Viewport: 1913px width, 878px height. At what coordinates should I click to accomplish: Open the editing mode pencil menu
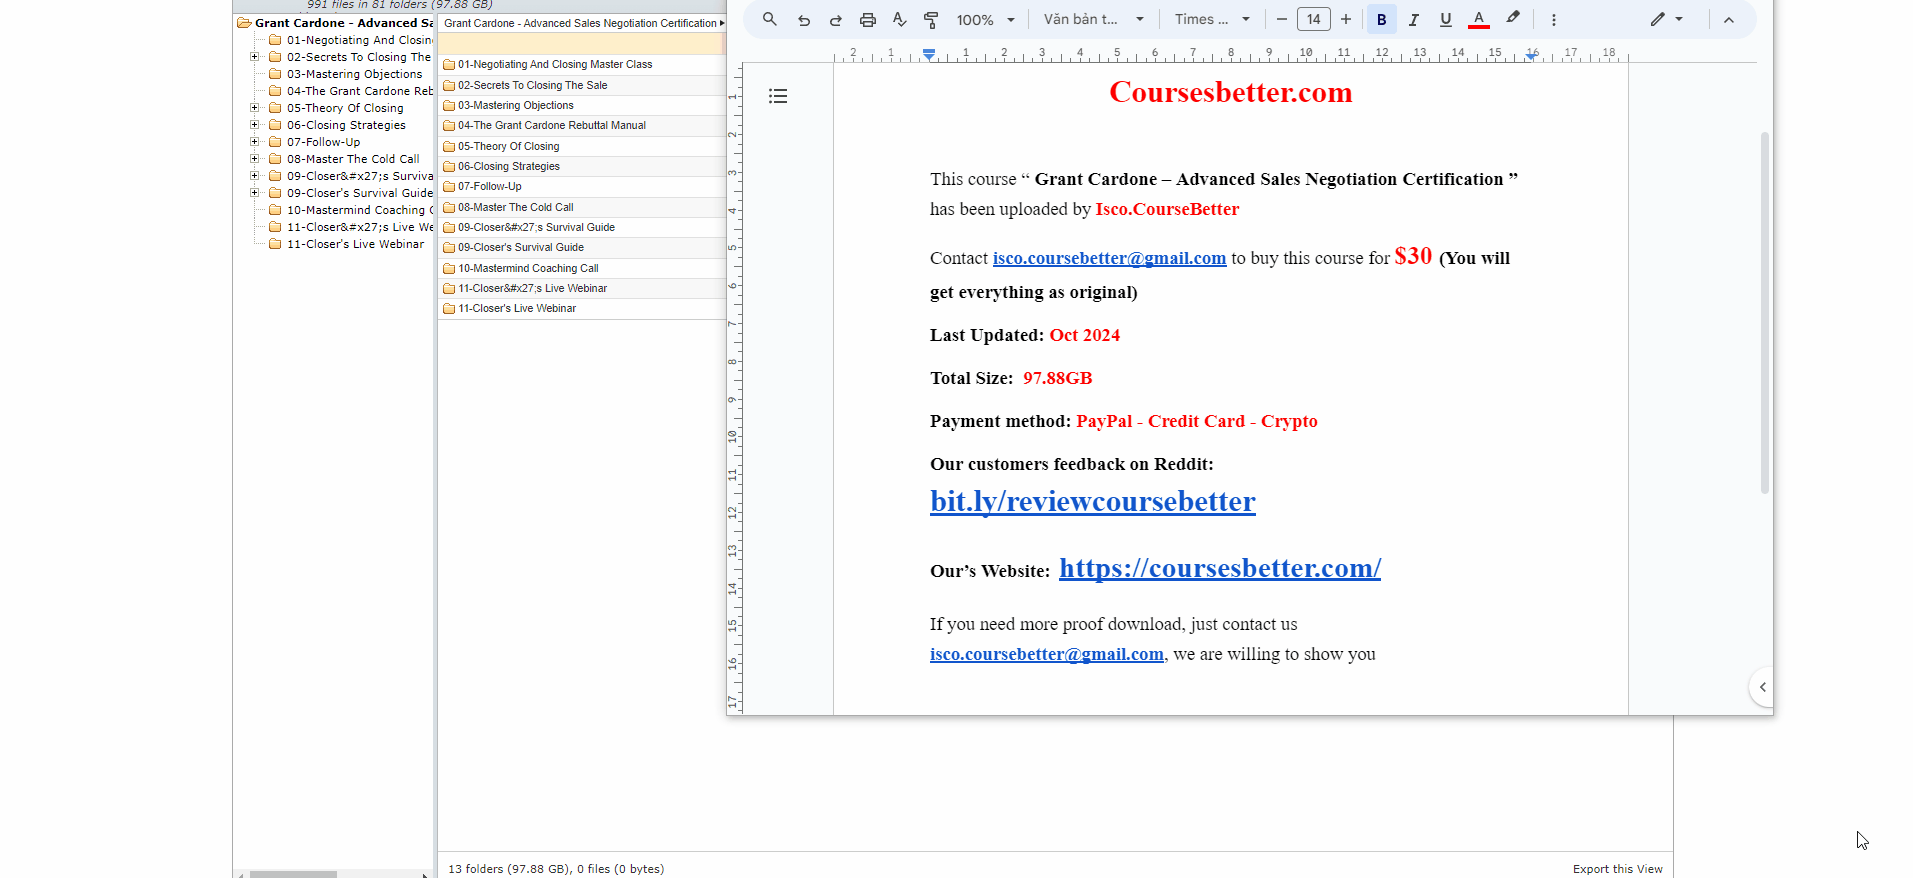click(1665, 19)
